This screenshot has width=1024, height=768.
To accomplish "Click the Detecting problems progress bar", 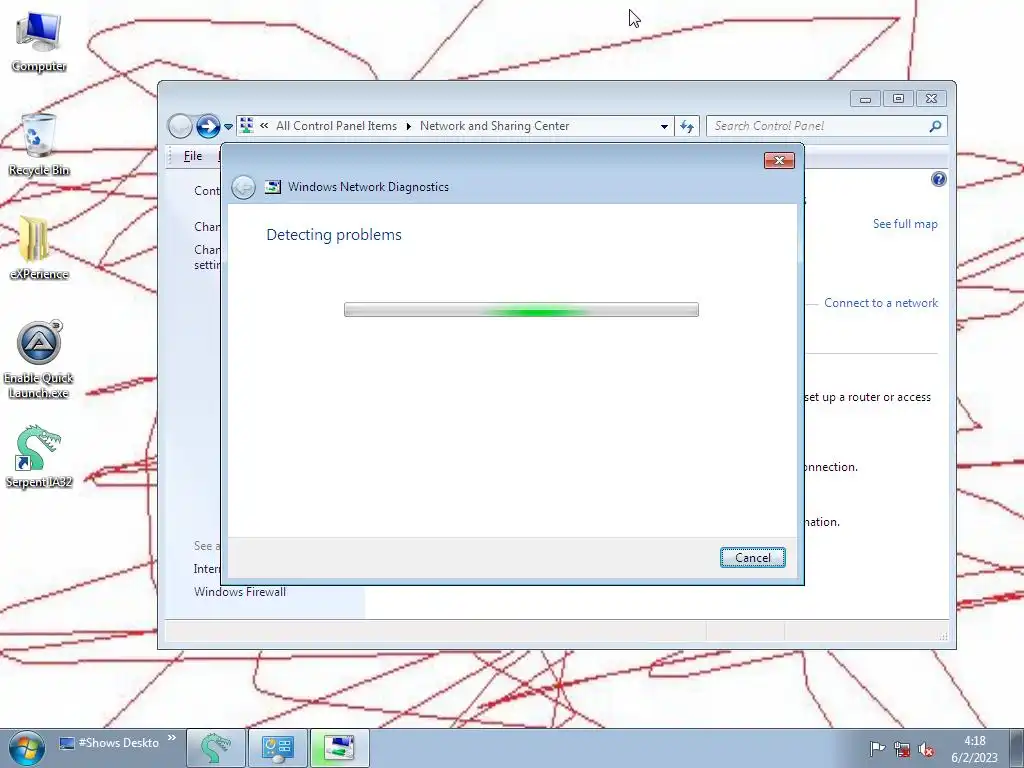I will pyautogui.click(x=521, y=310).
